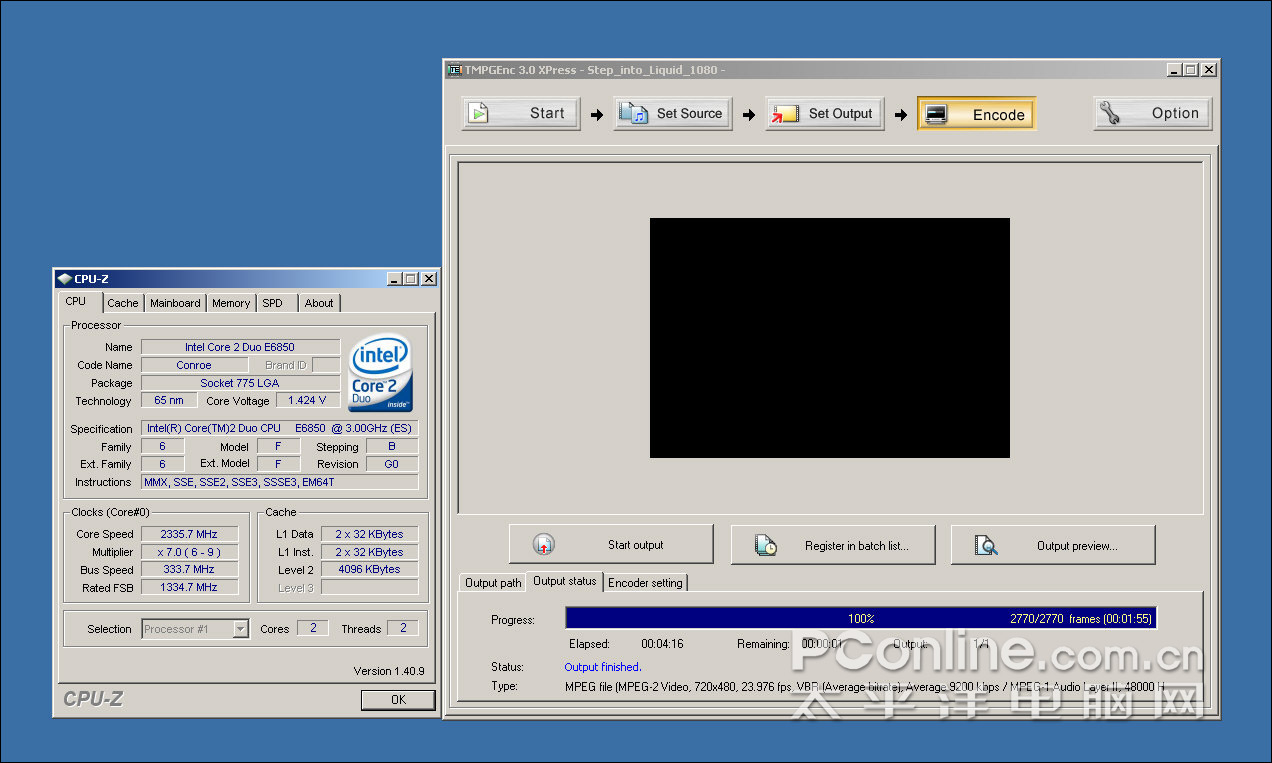This screenshot has width=1272, height=763.
Task: Click the Start output button
Action: 611,545
